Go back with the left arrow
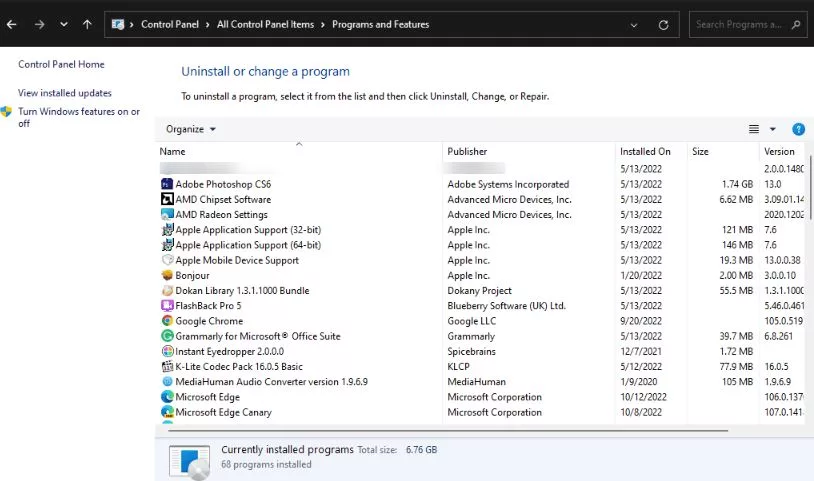This screenshot has width=814, height=481. pos(11,24)
